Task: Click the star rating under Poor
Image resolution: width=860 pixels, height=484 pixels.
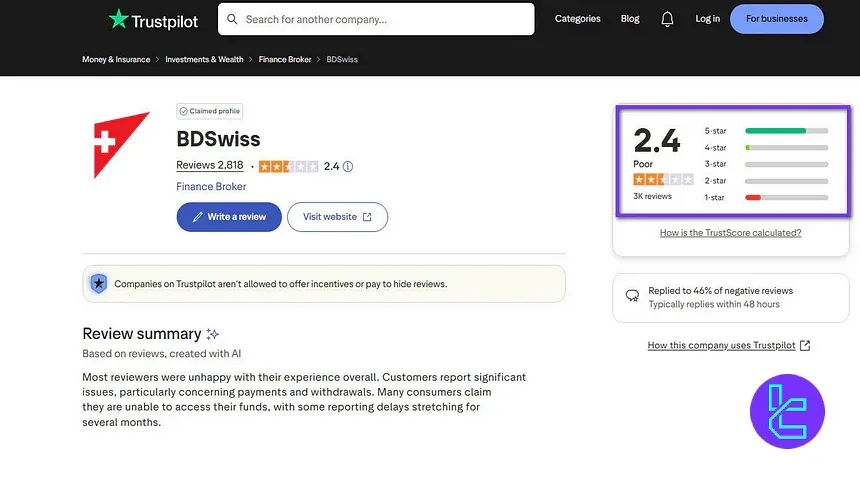Action: coord(663,179)
